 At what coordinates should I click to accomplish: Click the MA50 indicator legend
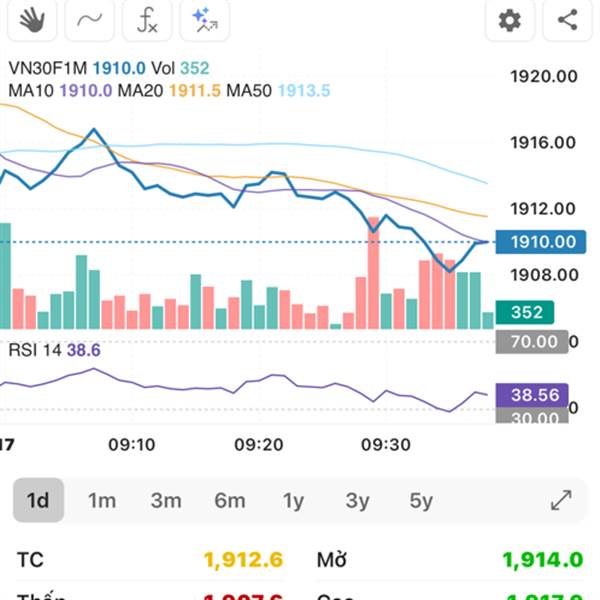pos(249,91)
